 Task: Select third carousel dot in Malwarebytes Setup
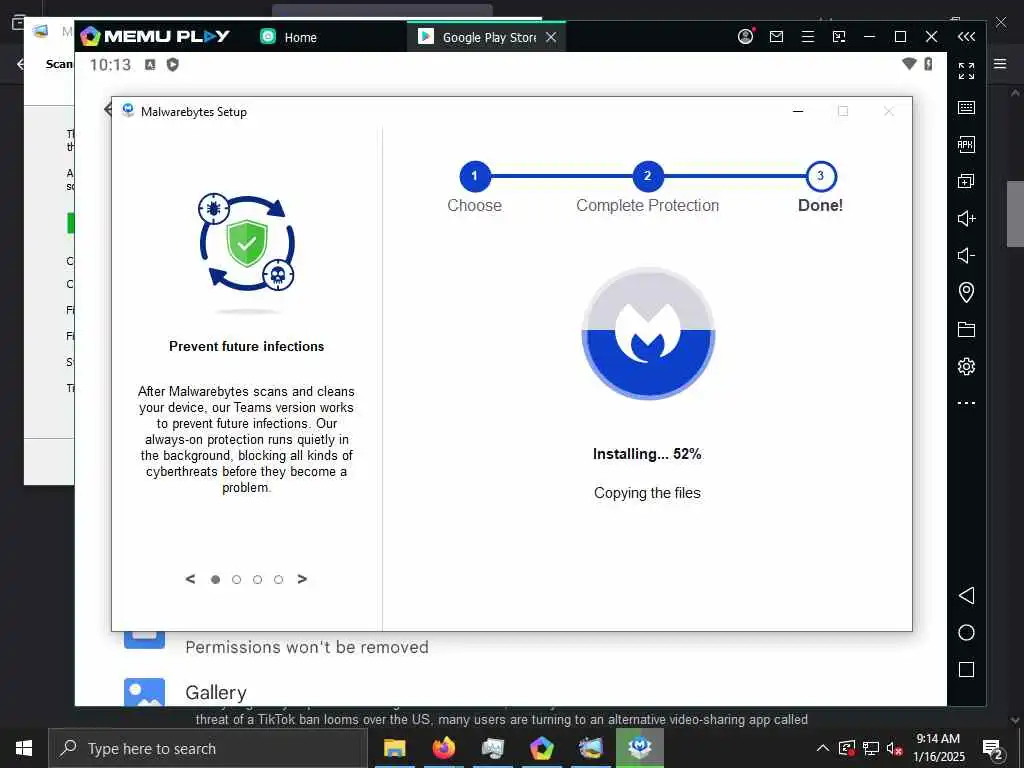[257, 579]
